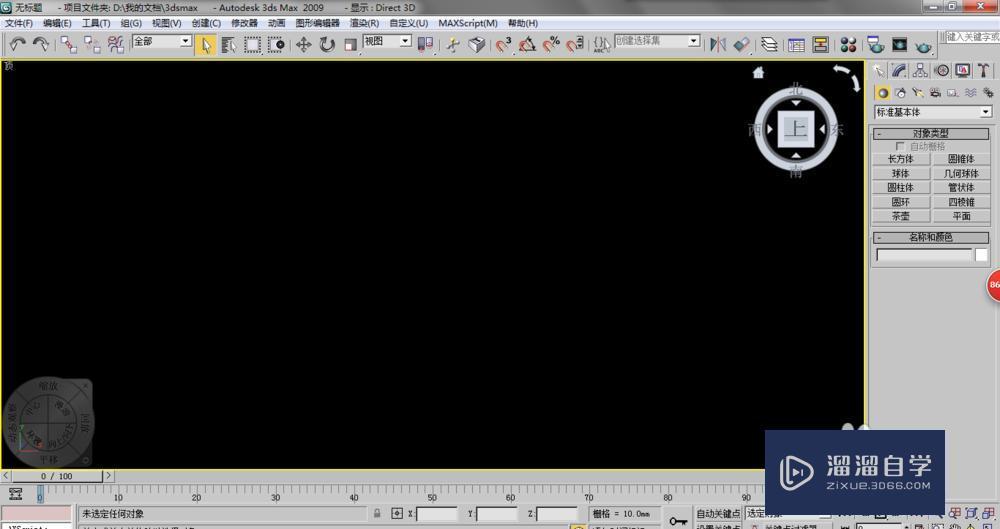Open the 视图(V) menu

point(166,23)
